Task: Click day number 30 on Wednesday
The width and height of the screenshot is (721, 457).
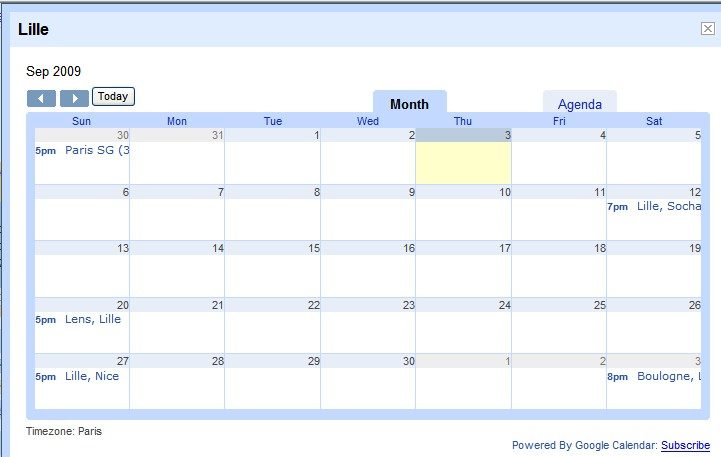Action: pyautogui.click(x=407, y=361)
